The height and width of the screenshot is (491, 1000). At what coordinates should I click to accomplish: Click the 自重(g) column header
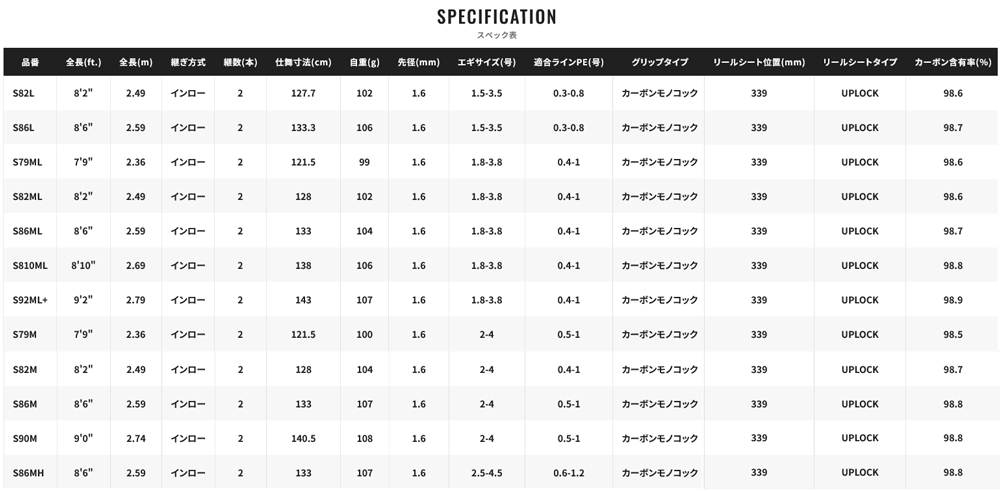click(364, 62)
